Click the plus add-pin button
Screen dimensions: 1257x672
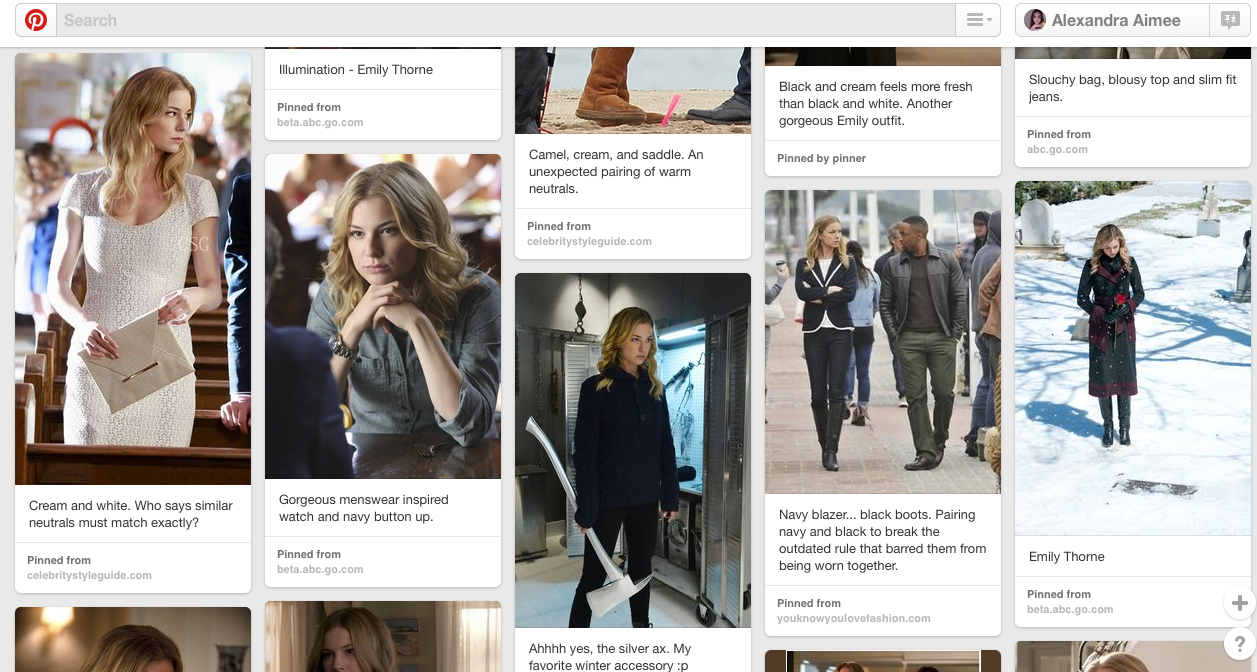tap(1240, 603)
